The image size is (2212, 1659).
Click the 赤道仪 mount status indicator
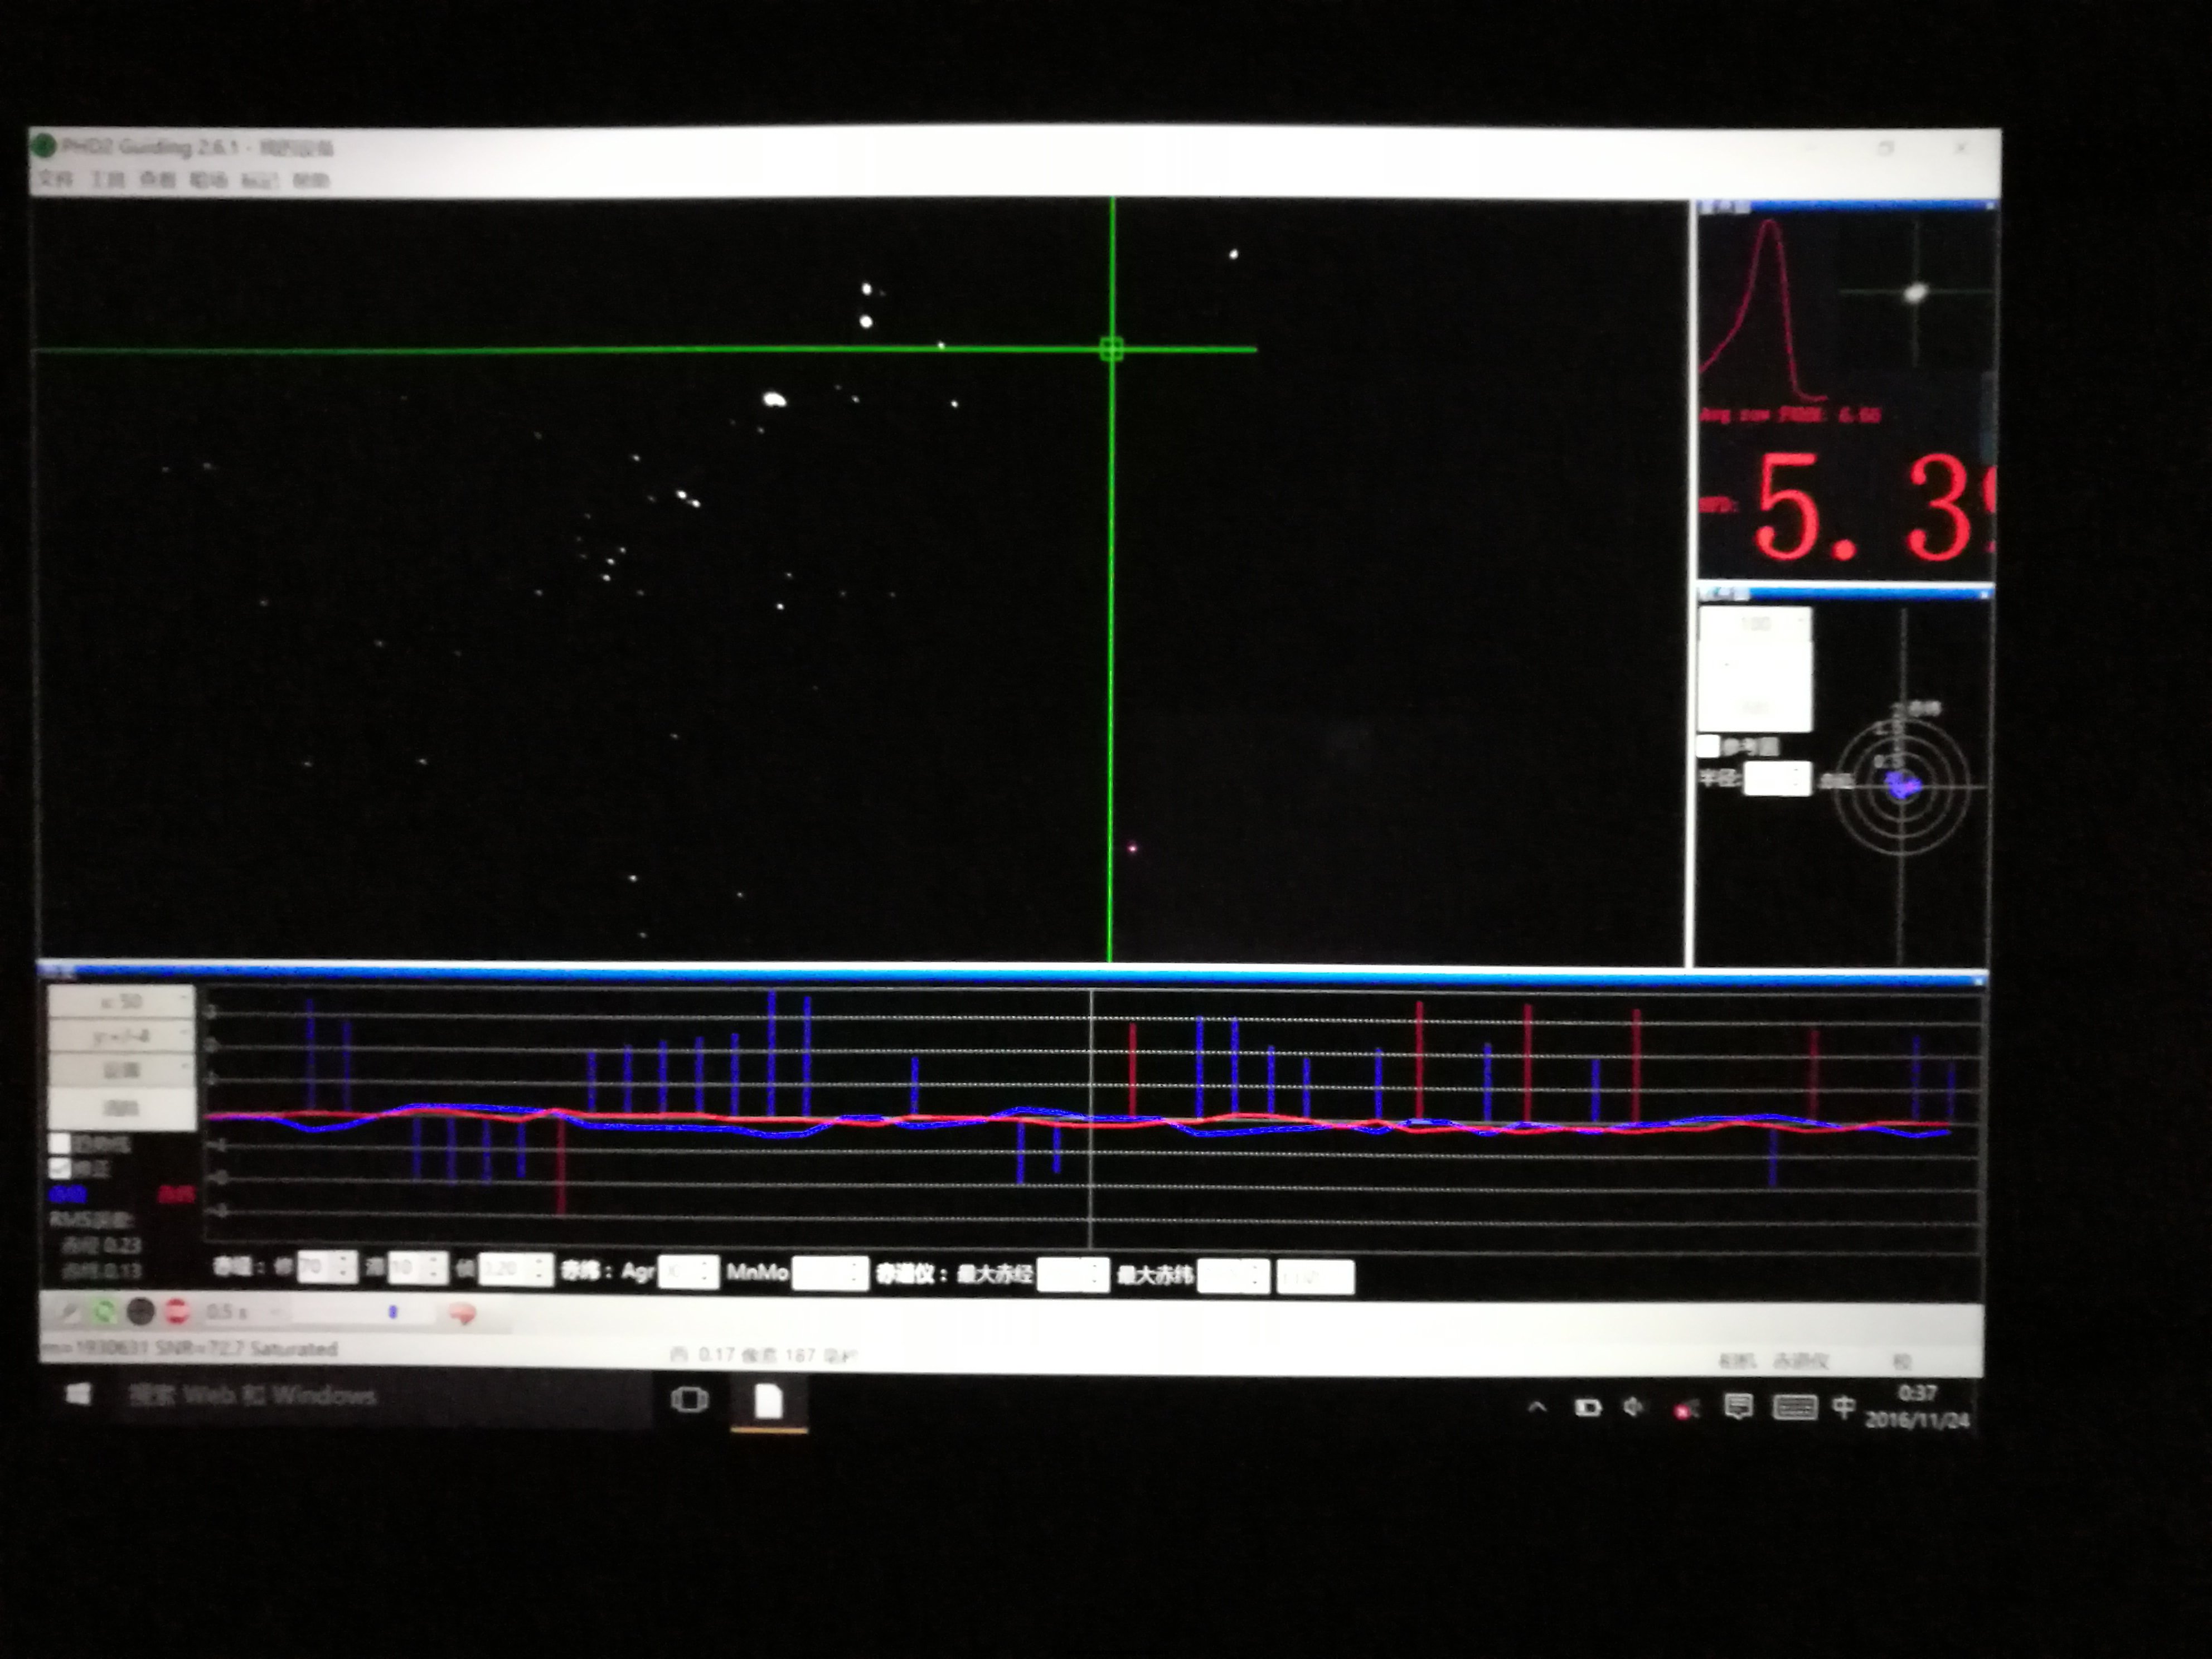coord(1801,1361)
